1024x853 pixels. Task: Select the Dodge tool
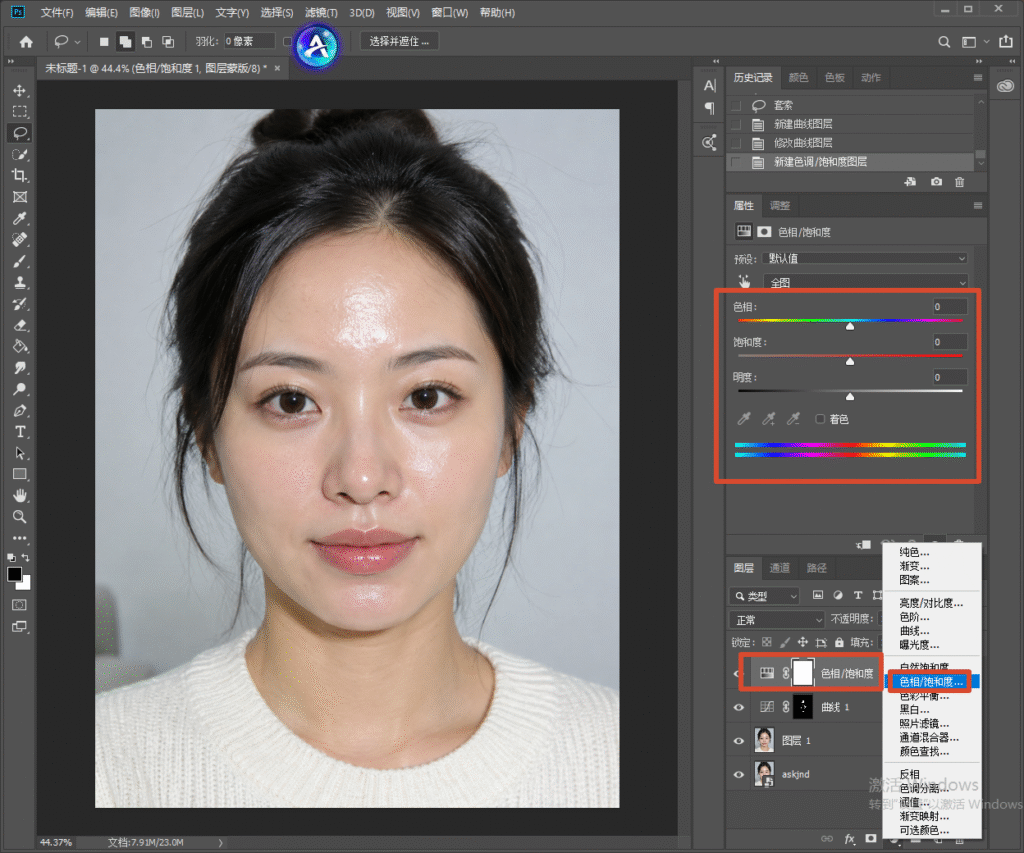(20, 389)
